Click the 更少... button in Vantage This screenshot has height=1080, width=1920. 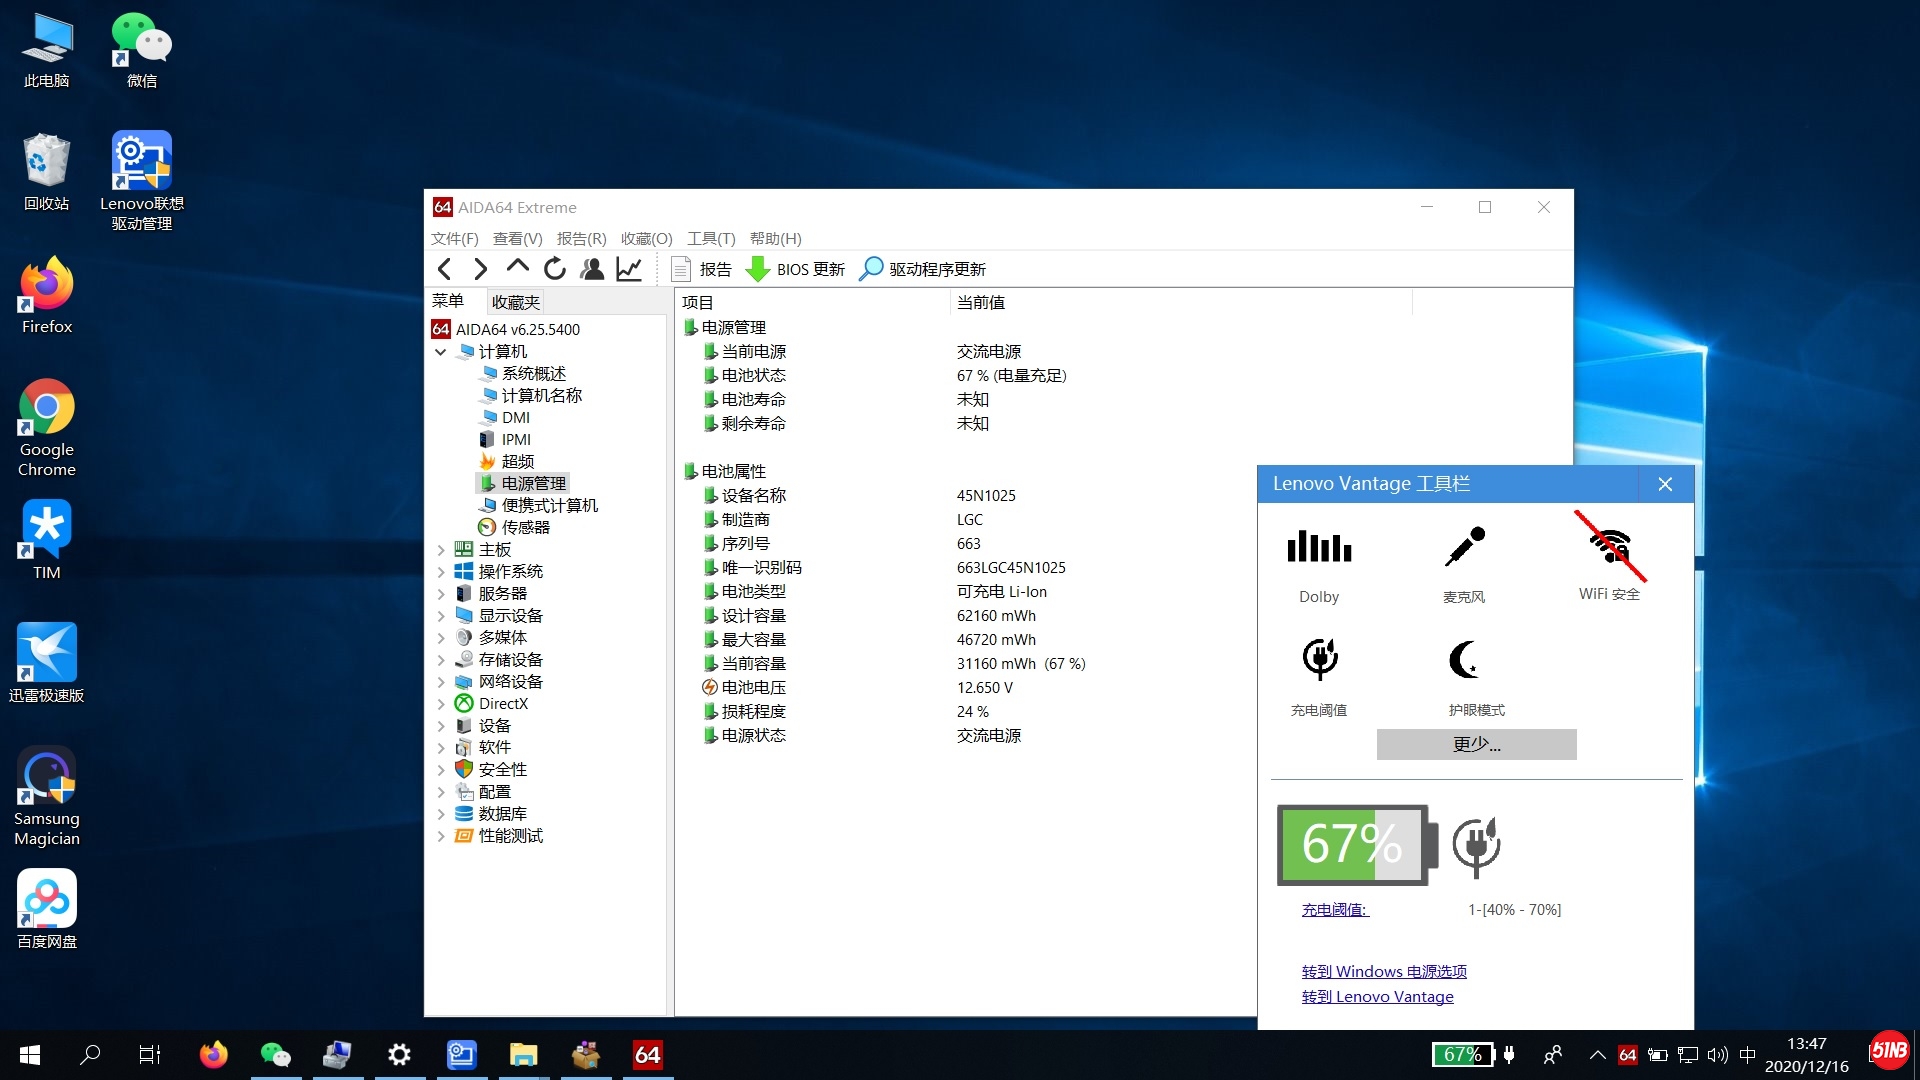(x=1476, y=744)
